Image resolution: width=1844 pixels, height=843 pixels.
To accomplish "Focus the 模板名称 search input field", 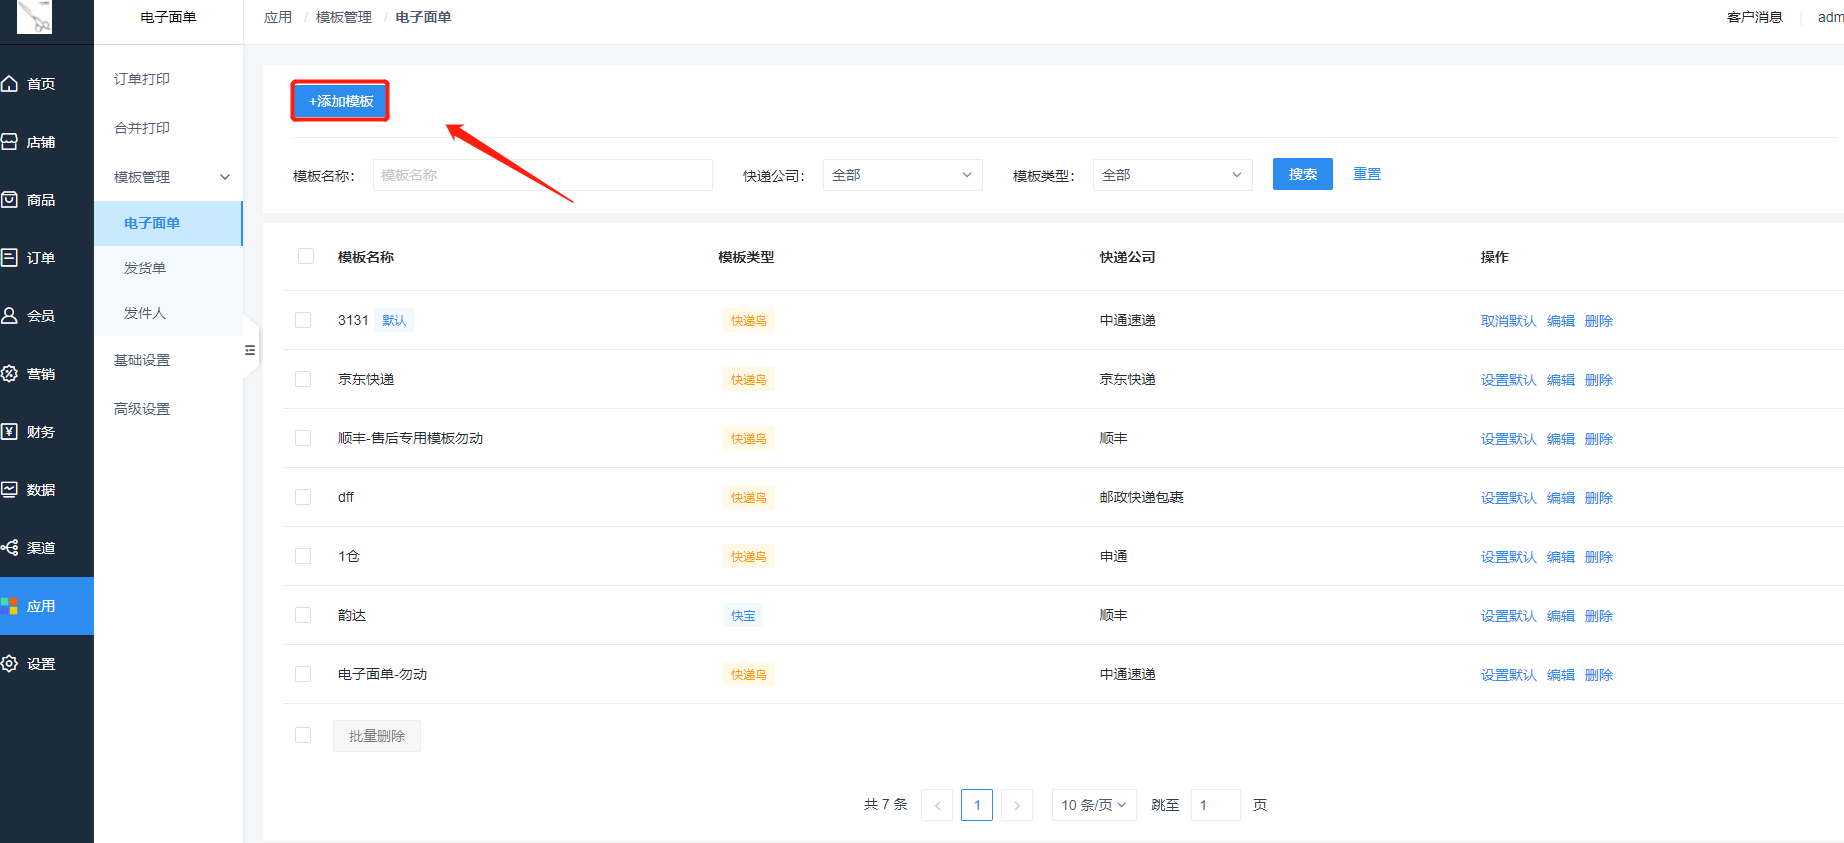I will click(x=542, y=175).
